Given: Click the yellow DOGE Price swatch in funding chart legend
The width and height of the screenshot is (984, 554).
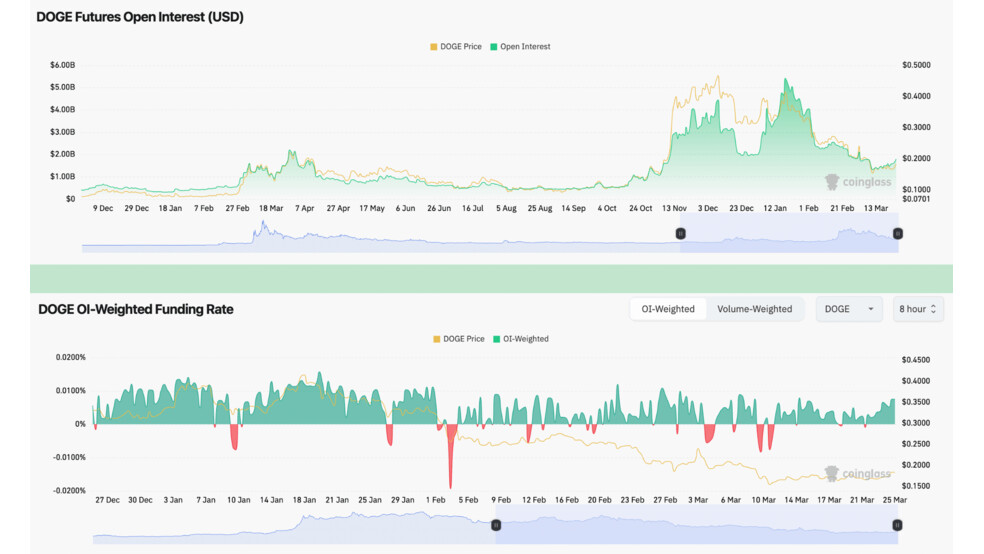Looking at the screenshot, I should (x=436, y=339).
